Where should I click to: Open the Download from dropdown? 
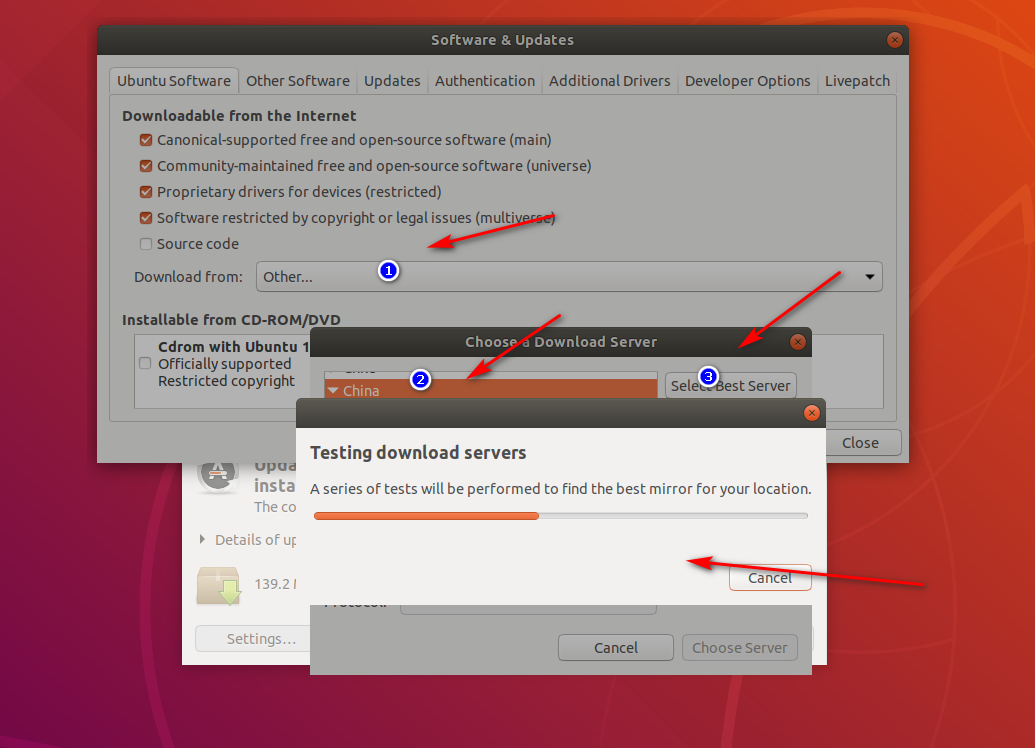[x=569, y=277]
